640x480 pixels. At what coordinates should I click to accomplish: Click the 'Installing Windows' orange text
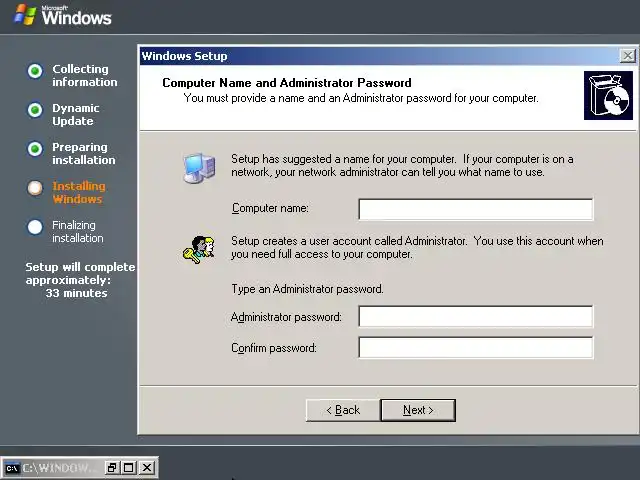click(79, 192)
